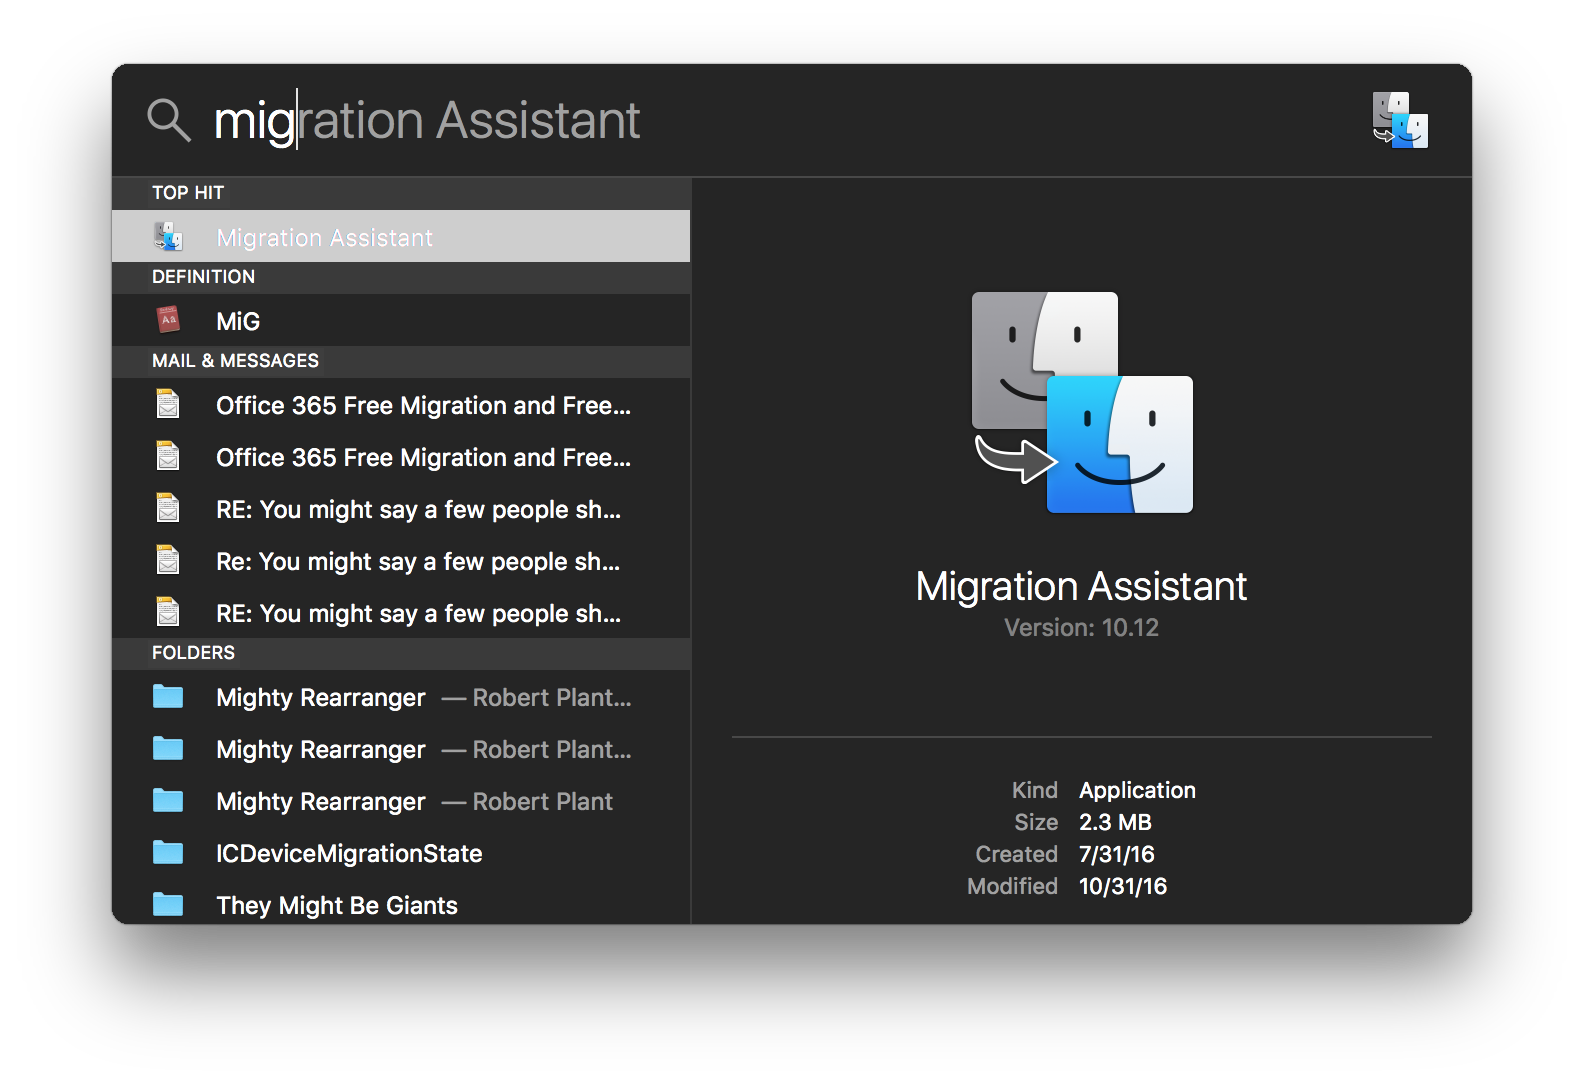The width and height of the screenshot is (1584, 1084).
Task: Click the Spotlight magnifying glass icon
Action: 168,120
